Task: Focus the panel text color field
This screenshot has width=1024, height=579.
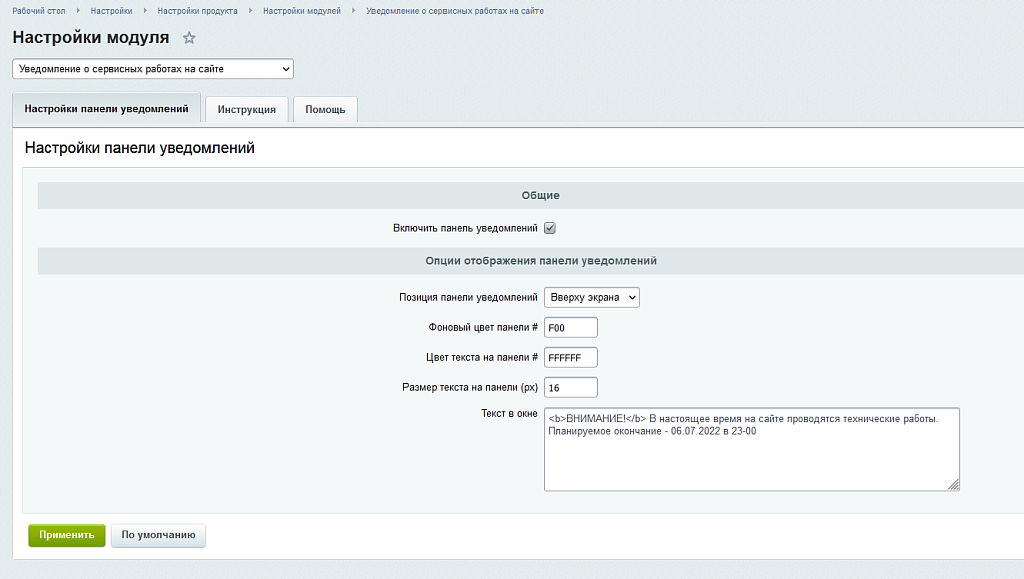Action: (x=570, y=357)
